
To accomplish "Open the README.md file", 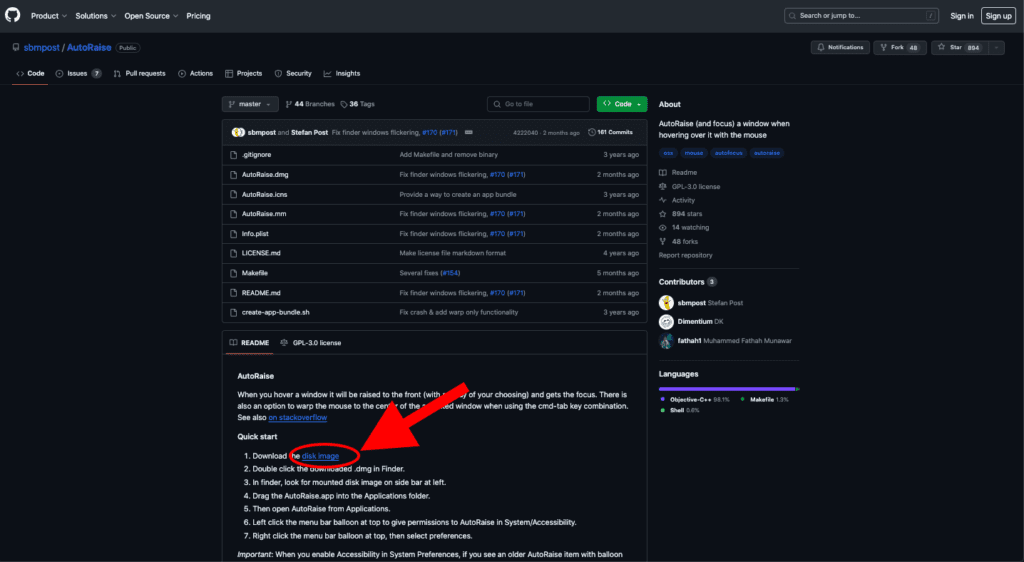I will [261, 293].
